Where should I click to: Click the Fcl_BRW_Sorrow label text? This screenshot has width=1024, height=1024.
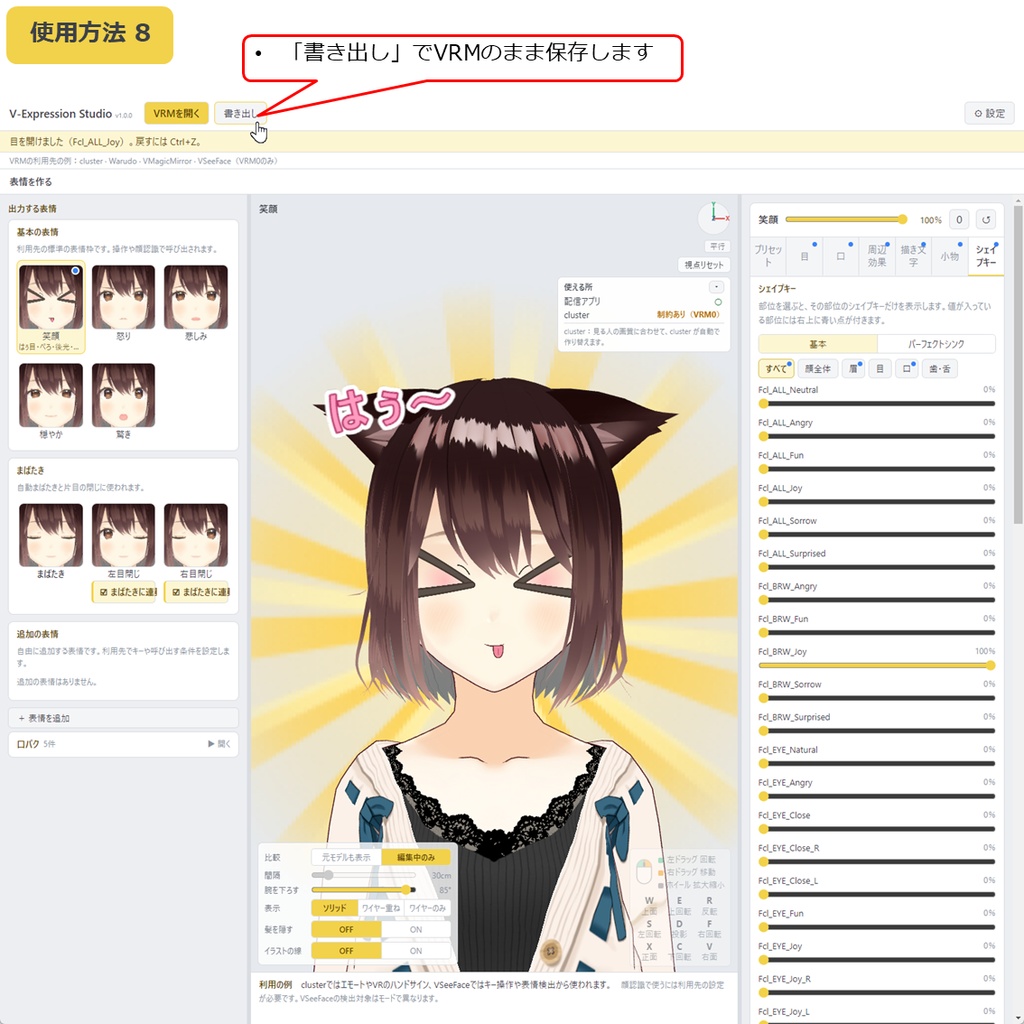coord(790,684)
